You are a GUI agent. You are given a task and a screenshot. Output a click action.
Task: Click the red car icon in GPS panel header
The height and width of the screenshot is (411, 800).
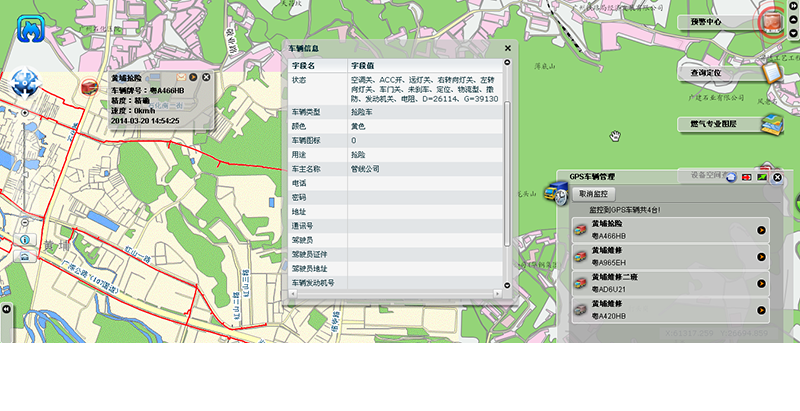click(x=746, y=178)
